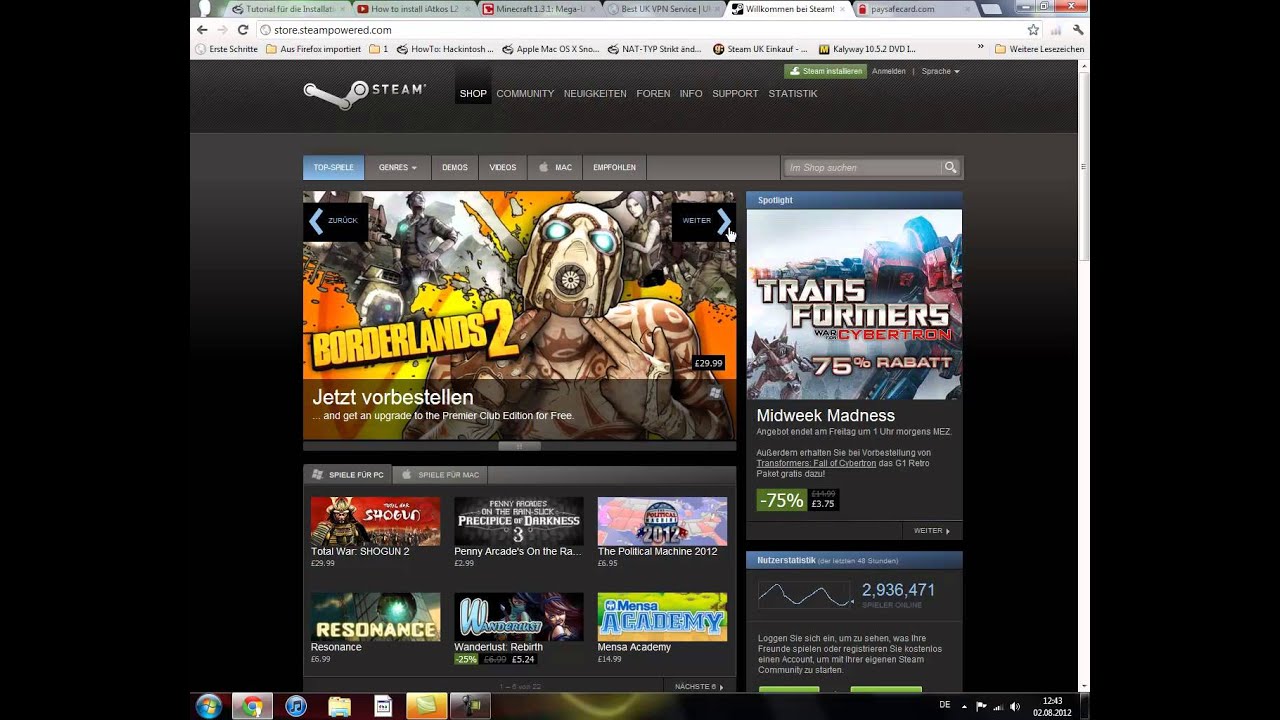Open the Foren menu item

pyautogui.click(x=653, y=94)
